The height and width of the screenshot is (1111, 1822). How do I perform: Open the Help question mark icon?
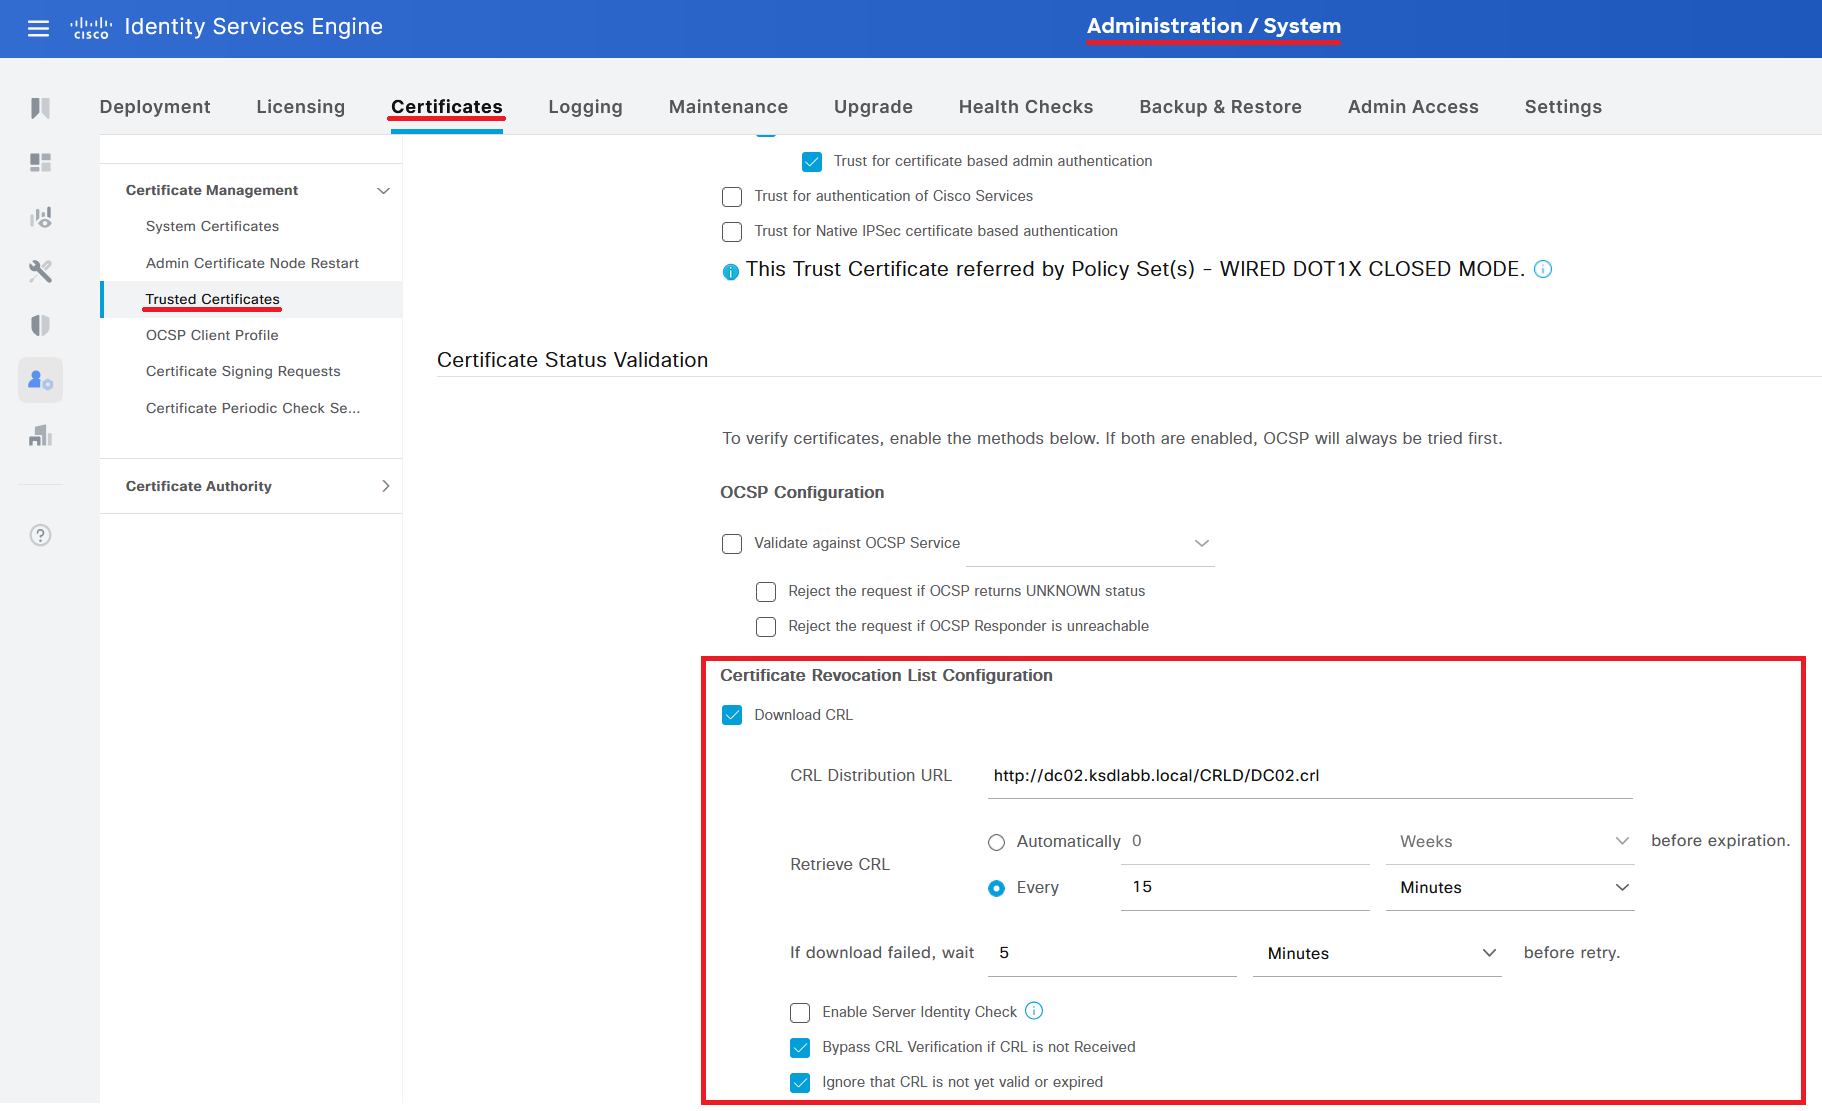coord(40,535)
